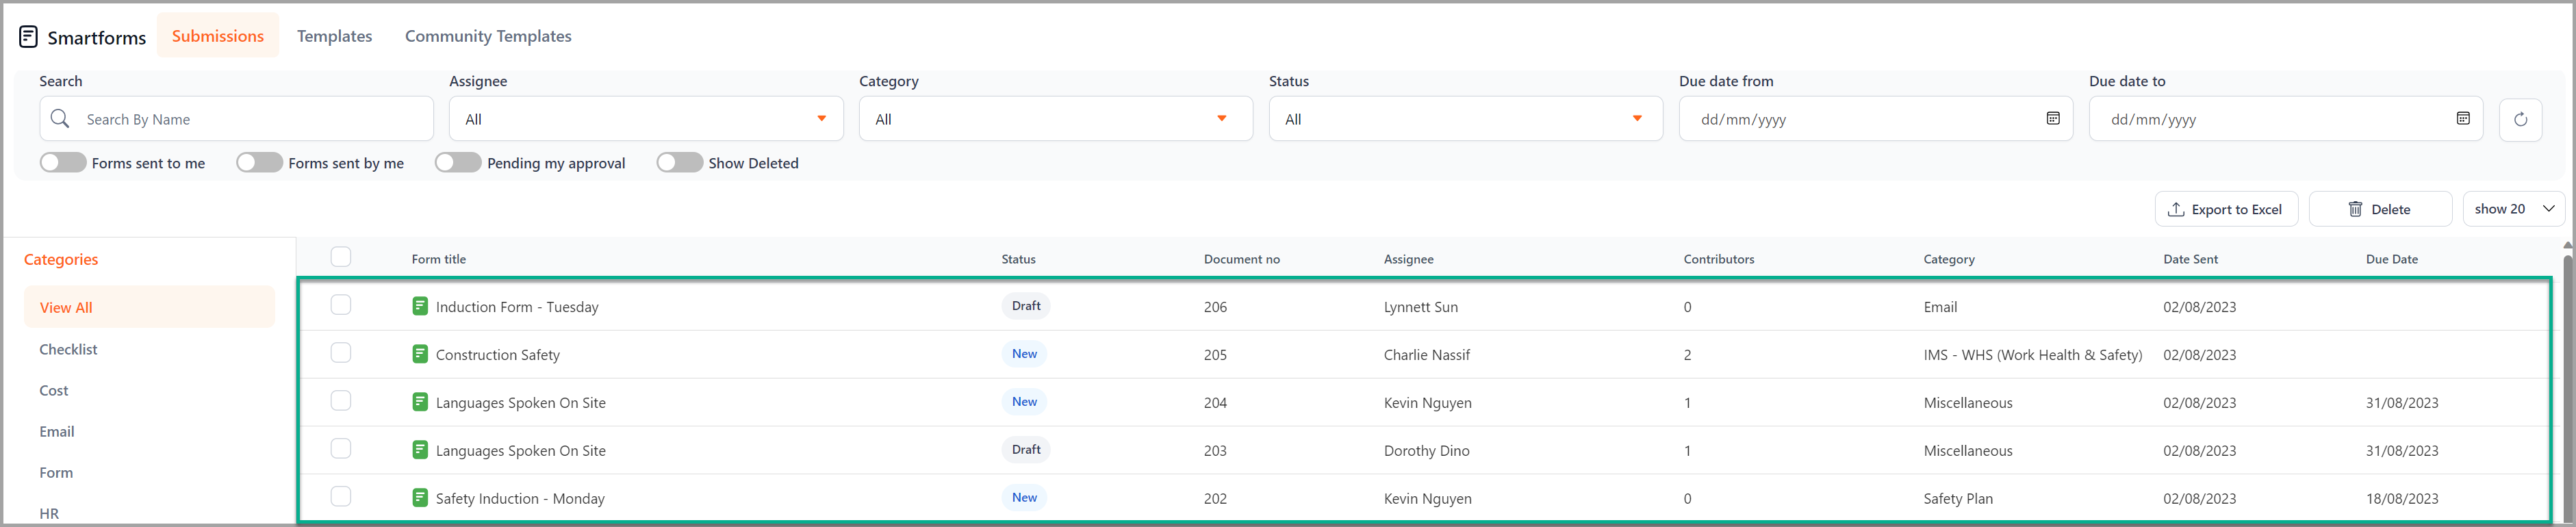
Task: Click the Date Sent column header
Action: 2190,259
